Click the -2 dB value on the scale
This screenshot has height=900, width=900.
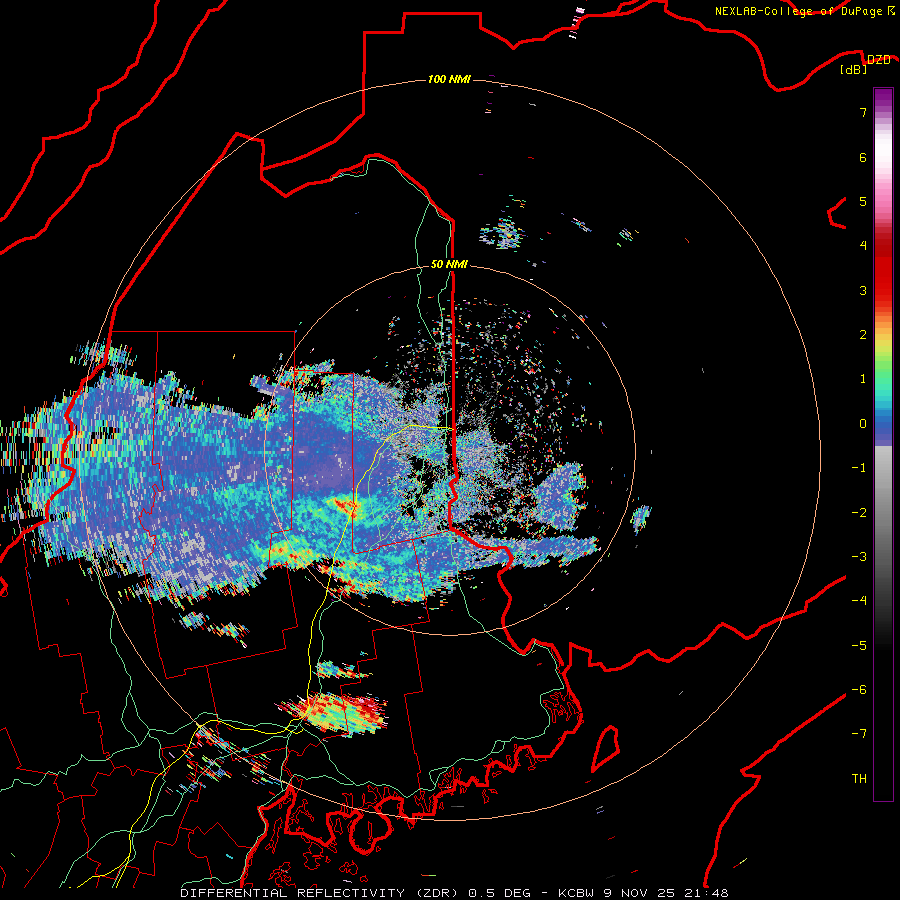859,513
